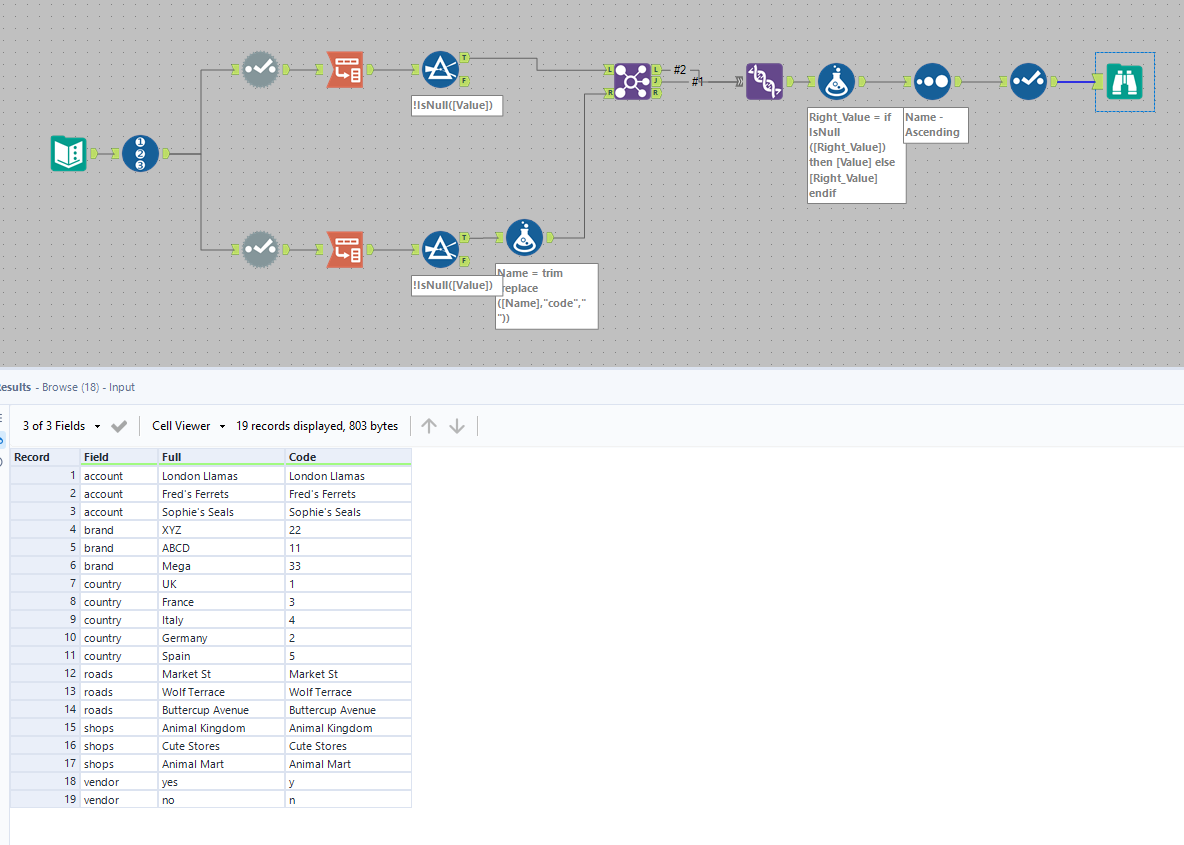
Task: Click the down arrow to jump to next record
Action: tap(457, 425)
